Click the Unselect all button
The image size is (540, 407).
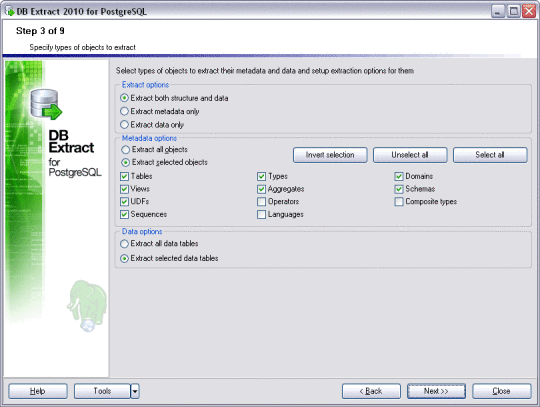[410, 155]
